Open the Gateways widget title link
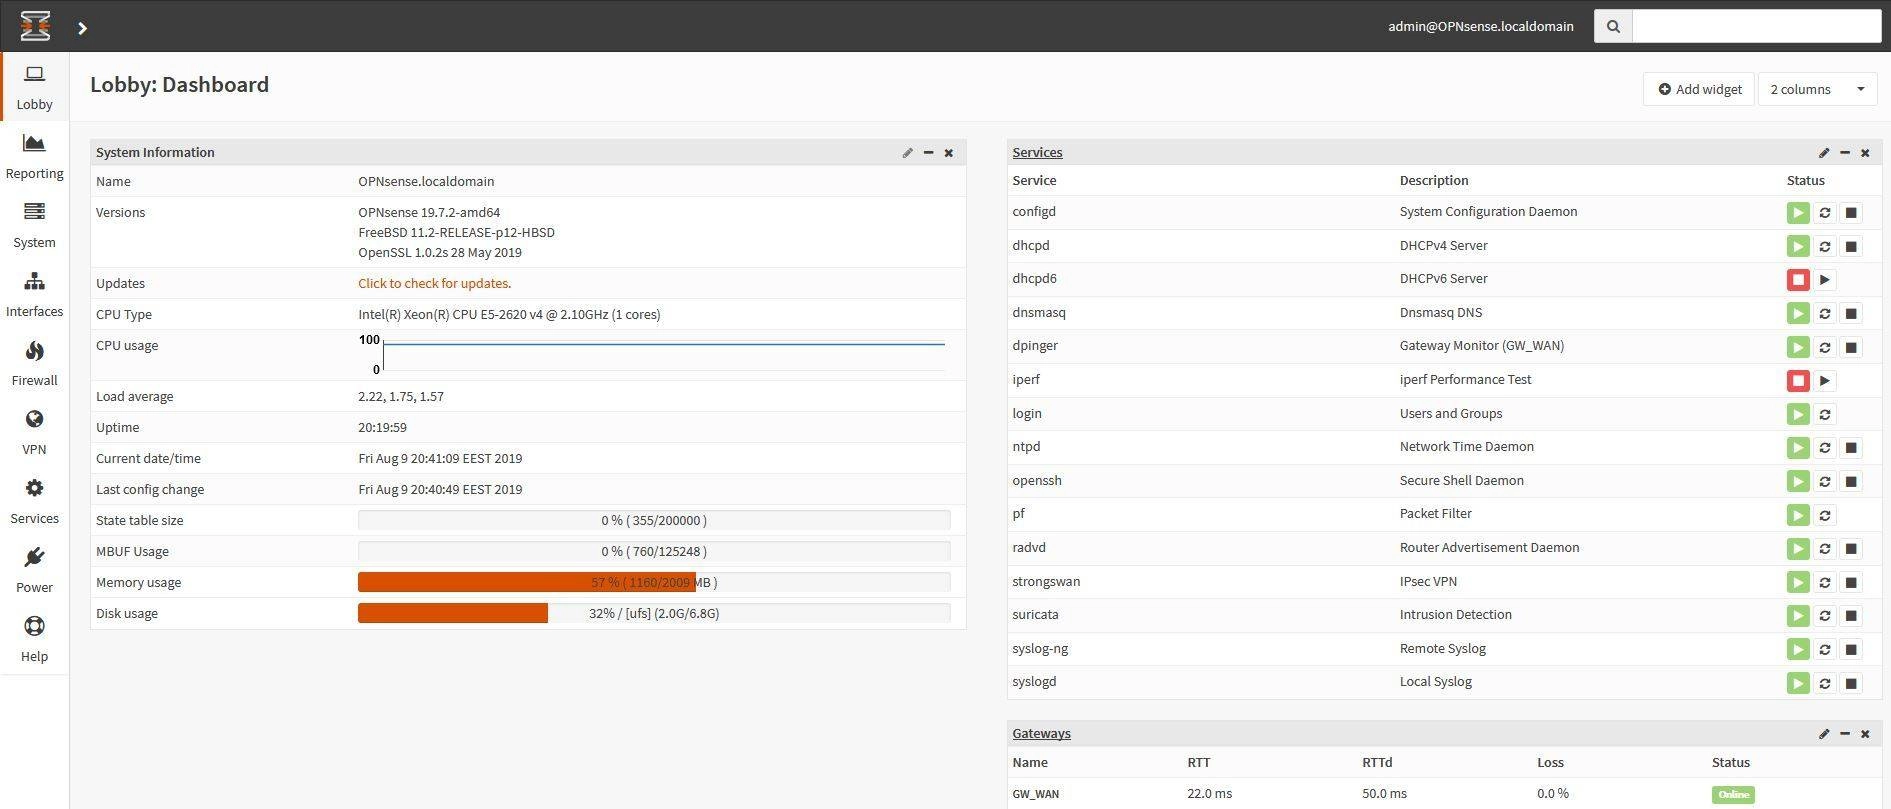 (x=1041, y=733)
